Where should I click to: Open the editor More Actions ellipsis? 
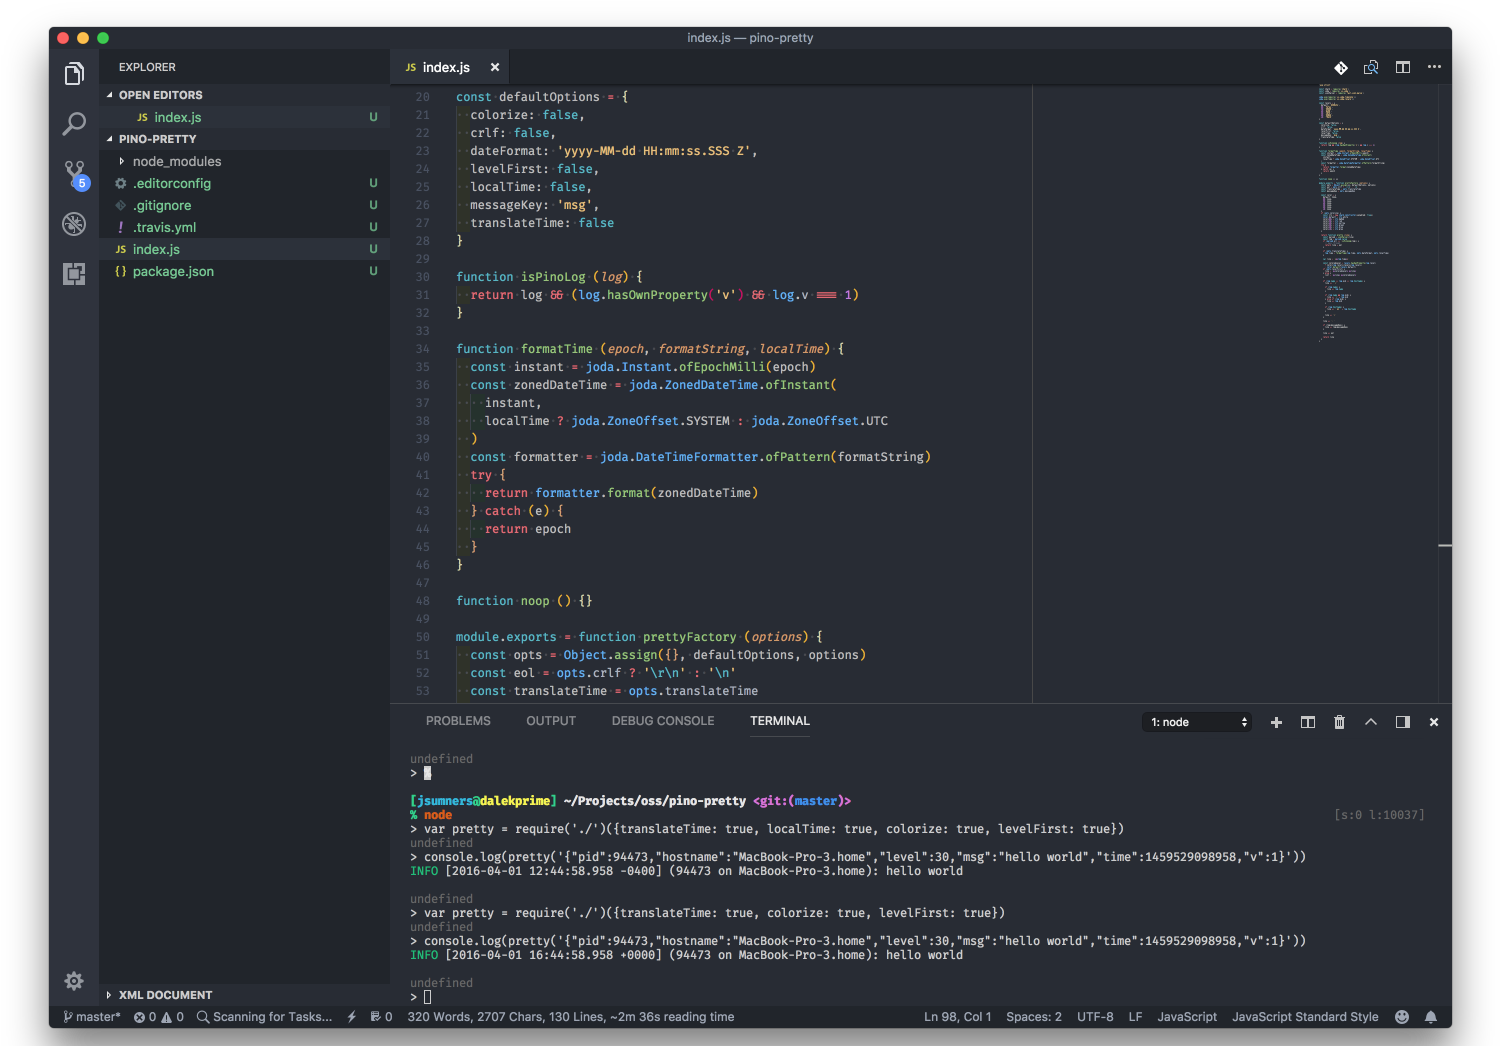[1434, 67]
